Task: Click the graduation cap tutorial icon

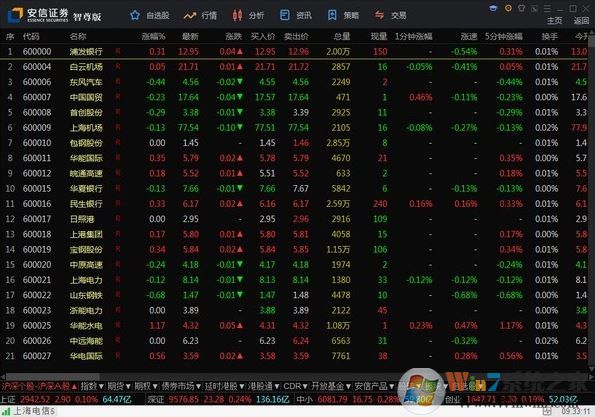Action: (x=493, y=8)
